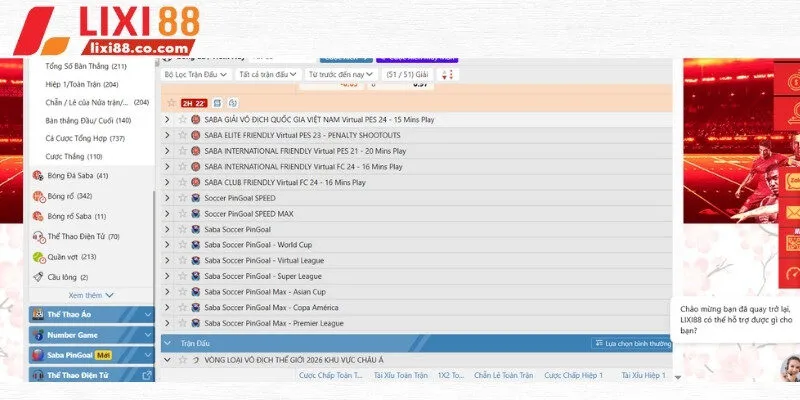Select the Bóng rổ basketball icon

[x=38, y=196]
